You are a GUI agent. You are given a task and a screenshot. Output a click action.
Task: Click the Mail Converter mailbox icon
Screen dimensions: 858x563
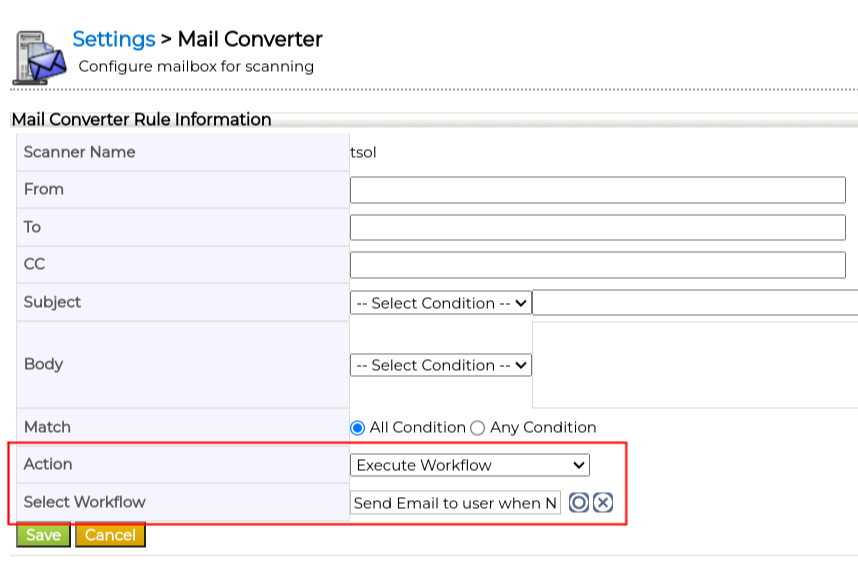point(39,58)
